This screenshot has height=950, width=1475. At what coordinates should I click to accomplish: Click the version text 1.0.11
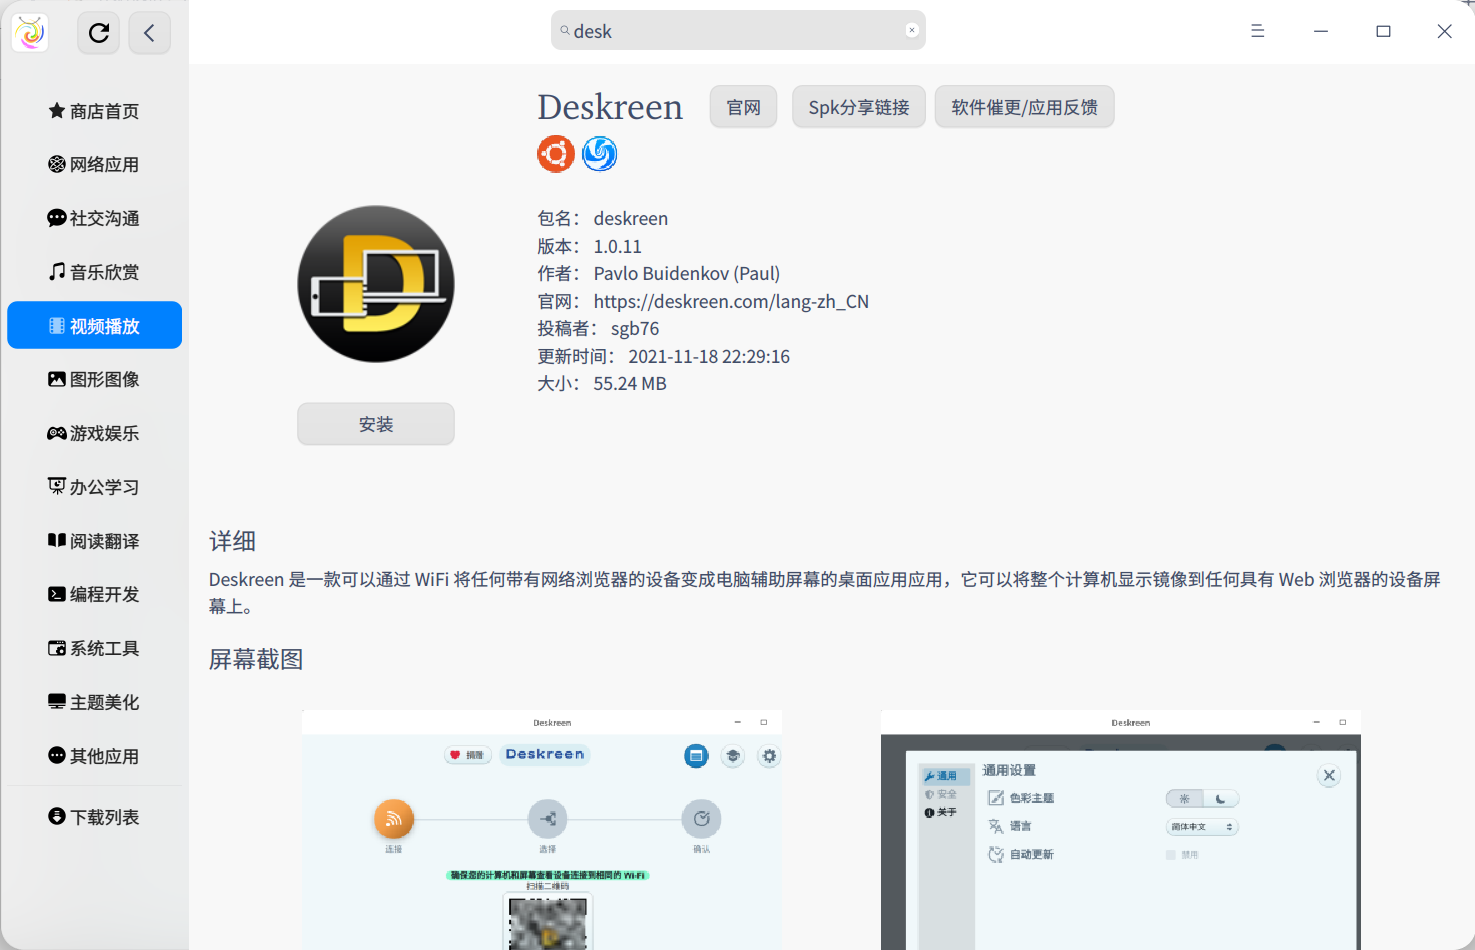point(618,246)
